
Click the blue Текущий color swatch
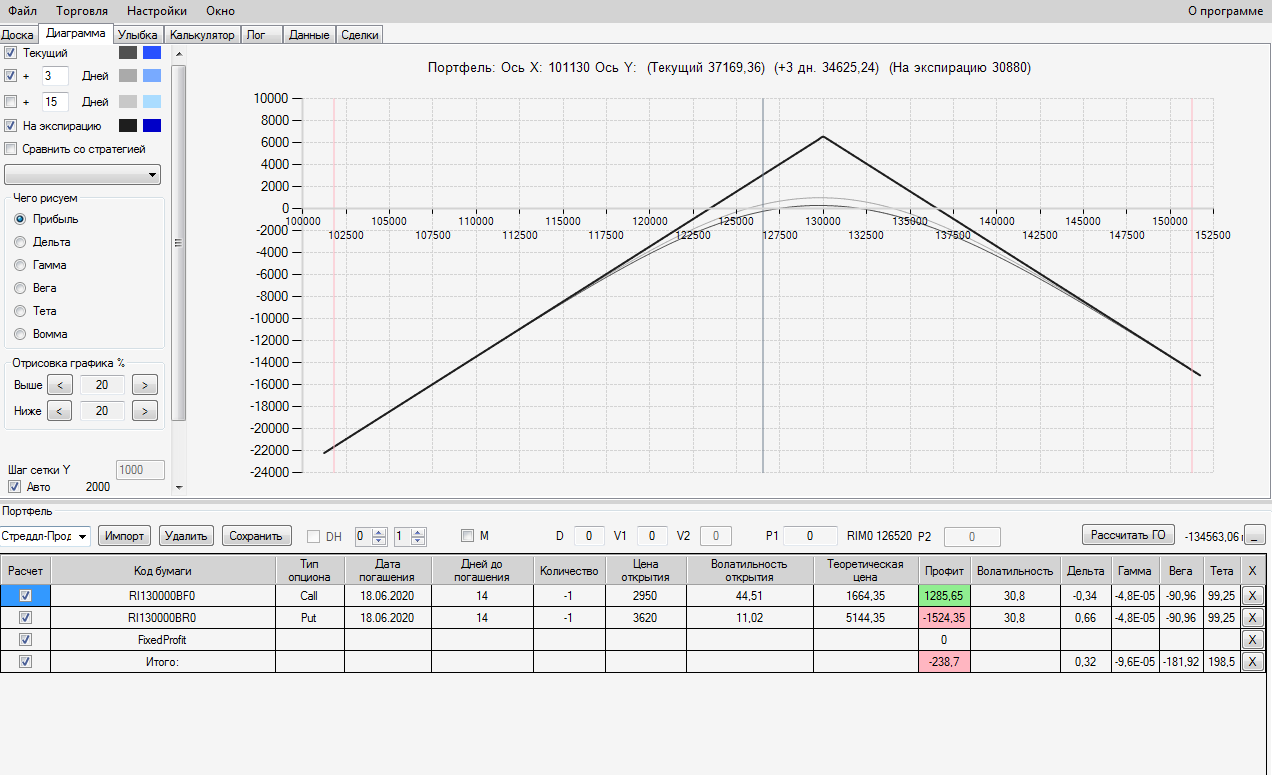[x=152, y=52]
